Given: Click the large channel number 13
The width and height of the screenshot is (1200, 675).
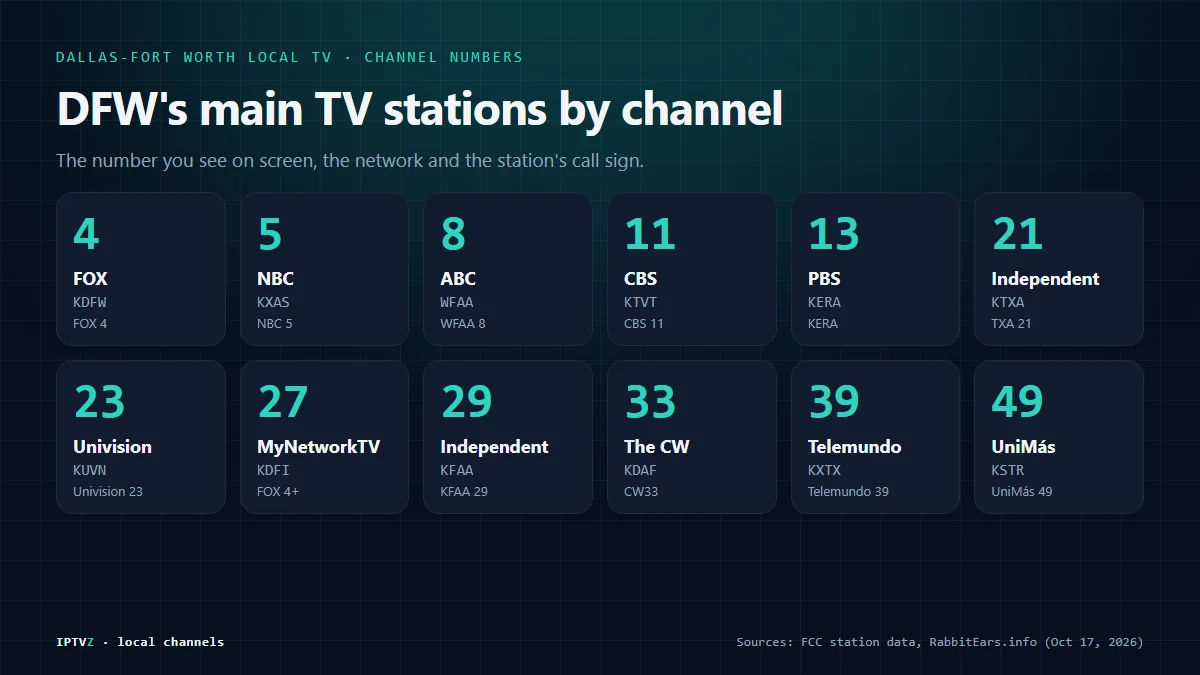Looking at the screenshot, I should (834, 234).
